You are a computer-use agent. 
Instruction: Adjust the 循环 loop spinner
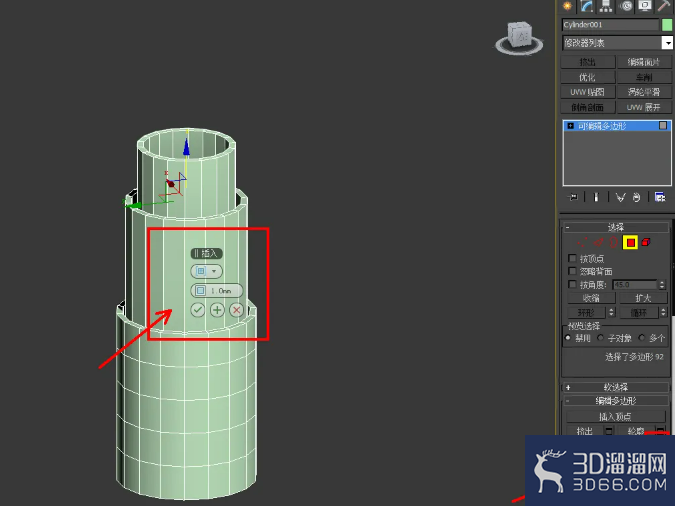coord(663,313)
